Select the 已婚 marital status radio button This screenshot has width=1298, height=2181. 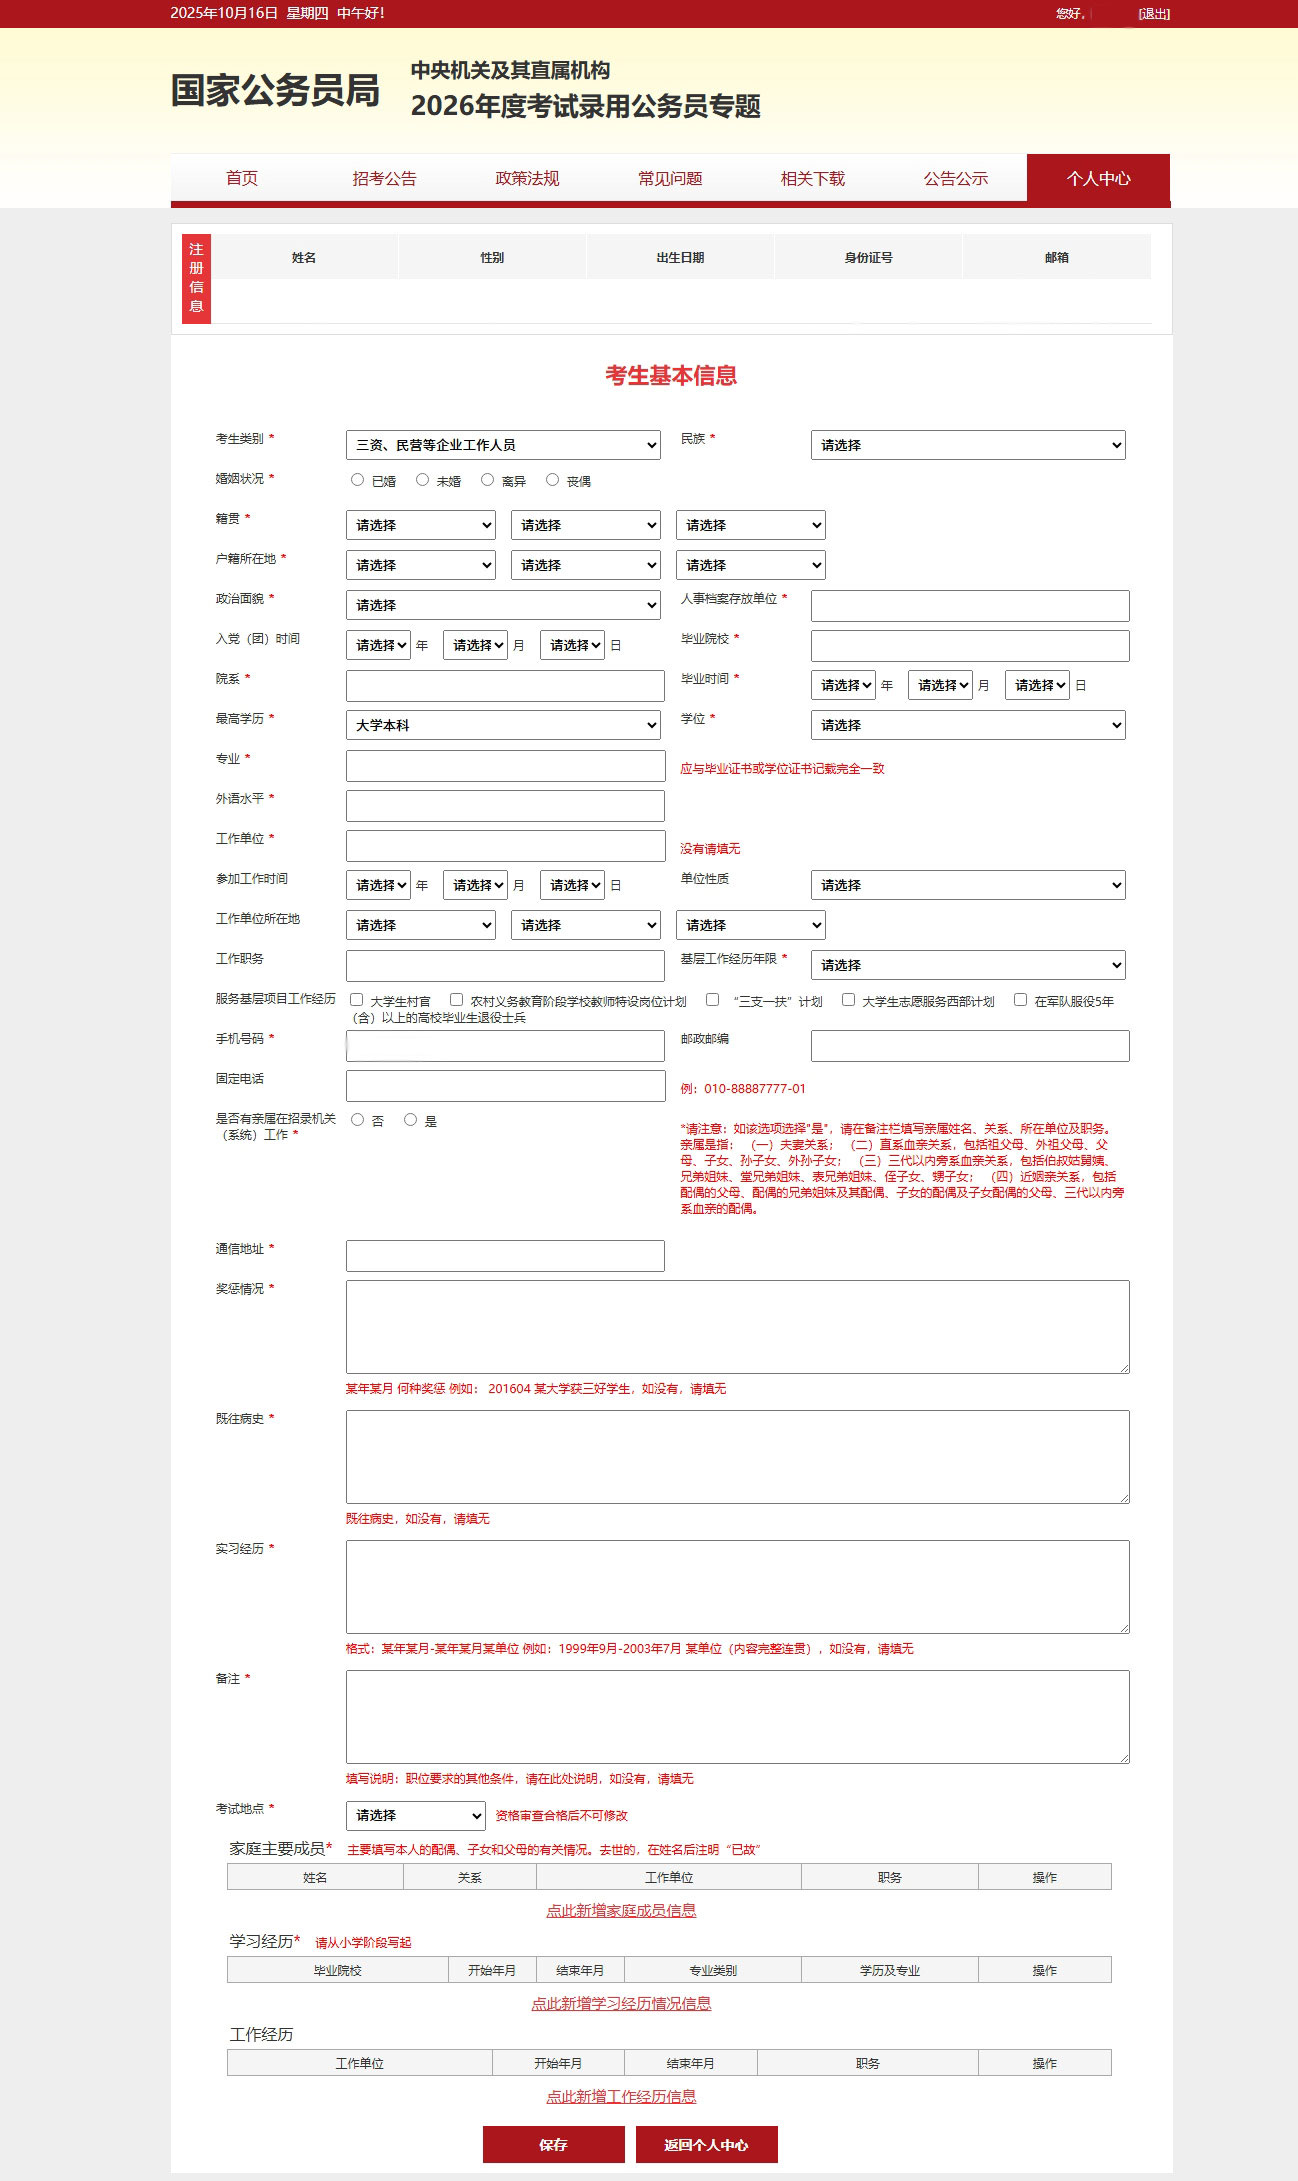pos(357,480)
